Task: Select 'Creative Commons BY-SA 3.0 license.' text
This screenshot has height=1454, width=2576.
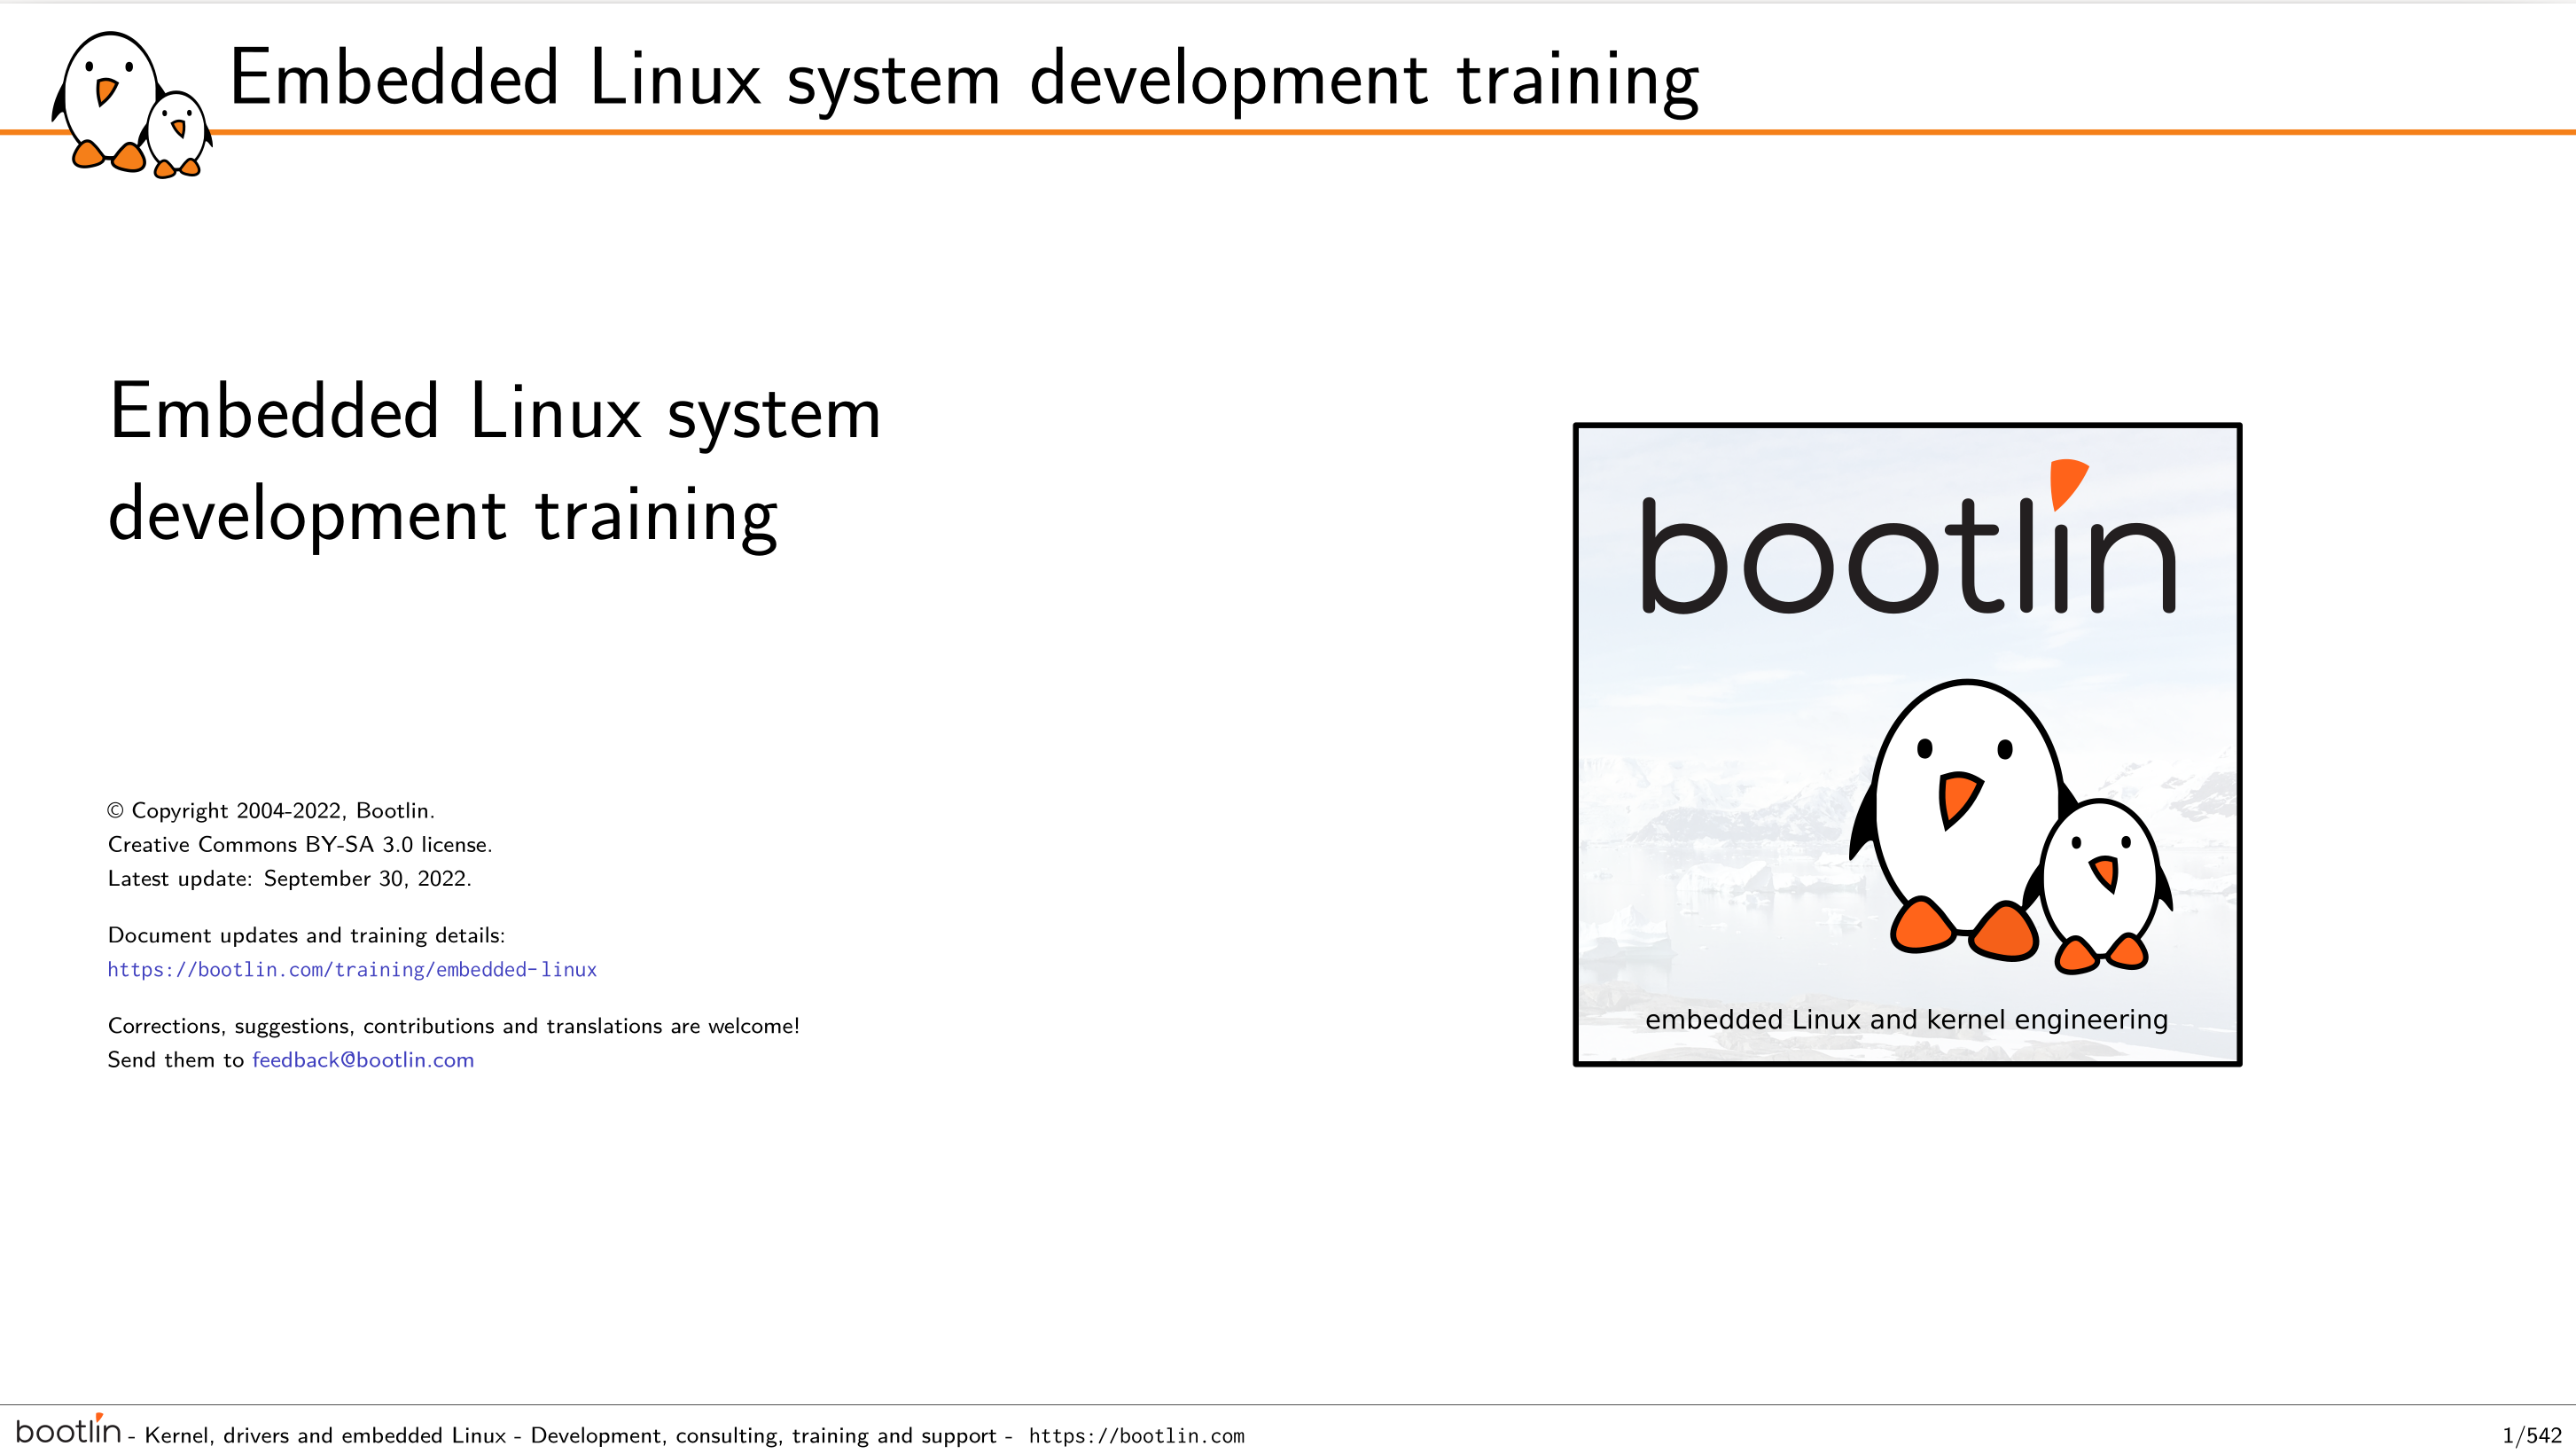Action: 300,845
